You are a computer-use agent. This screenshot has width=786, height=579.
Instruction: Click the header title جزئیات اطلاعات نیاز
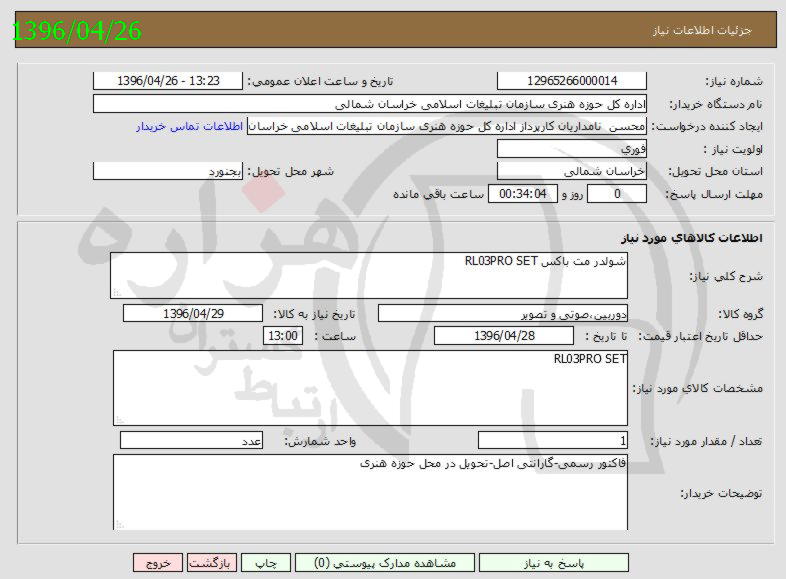pos(702,31)
